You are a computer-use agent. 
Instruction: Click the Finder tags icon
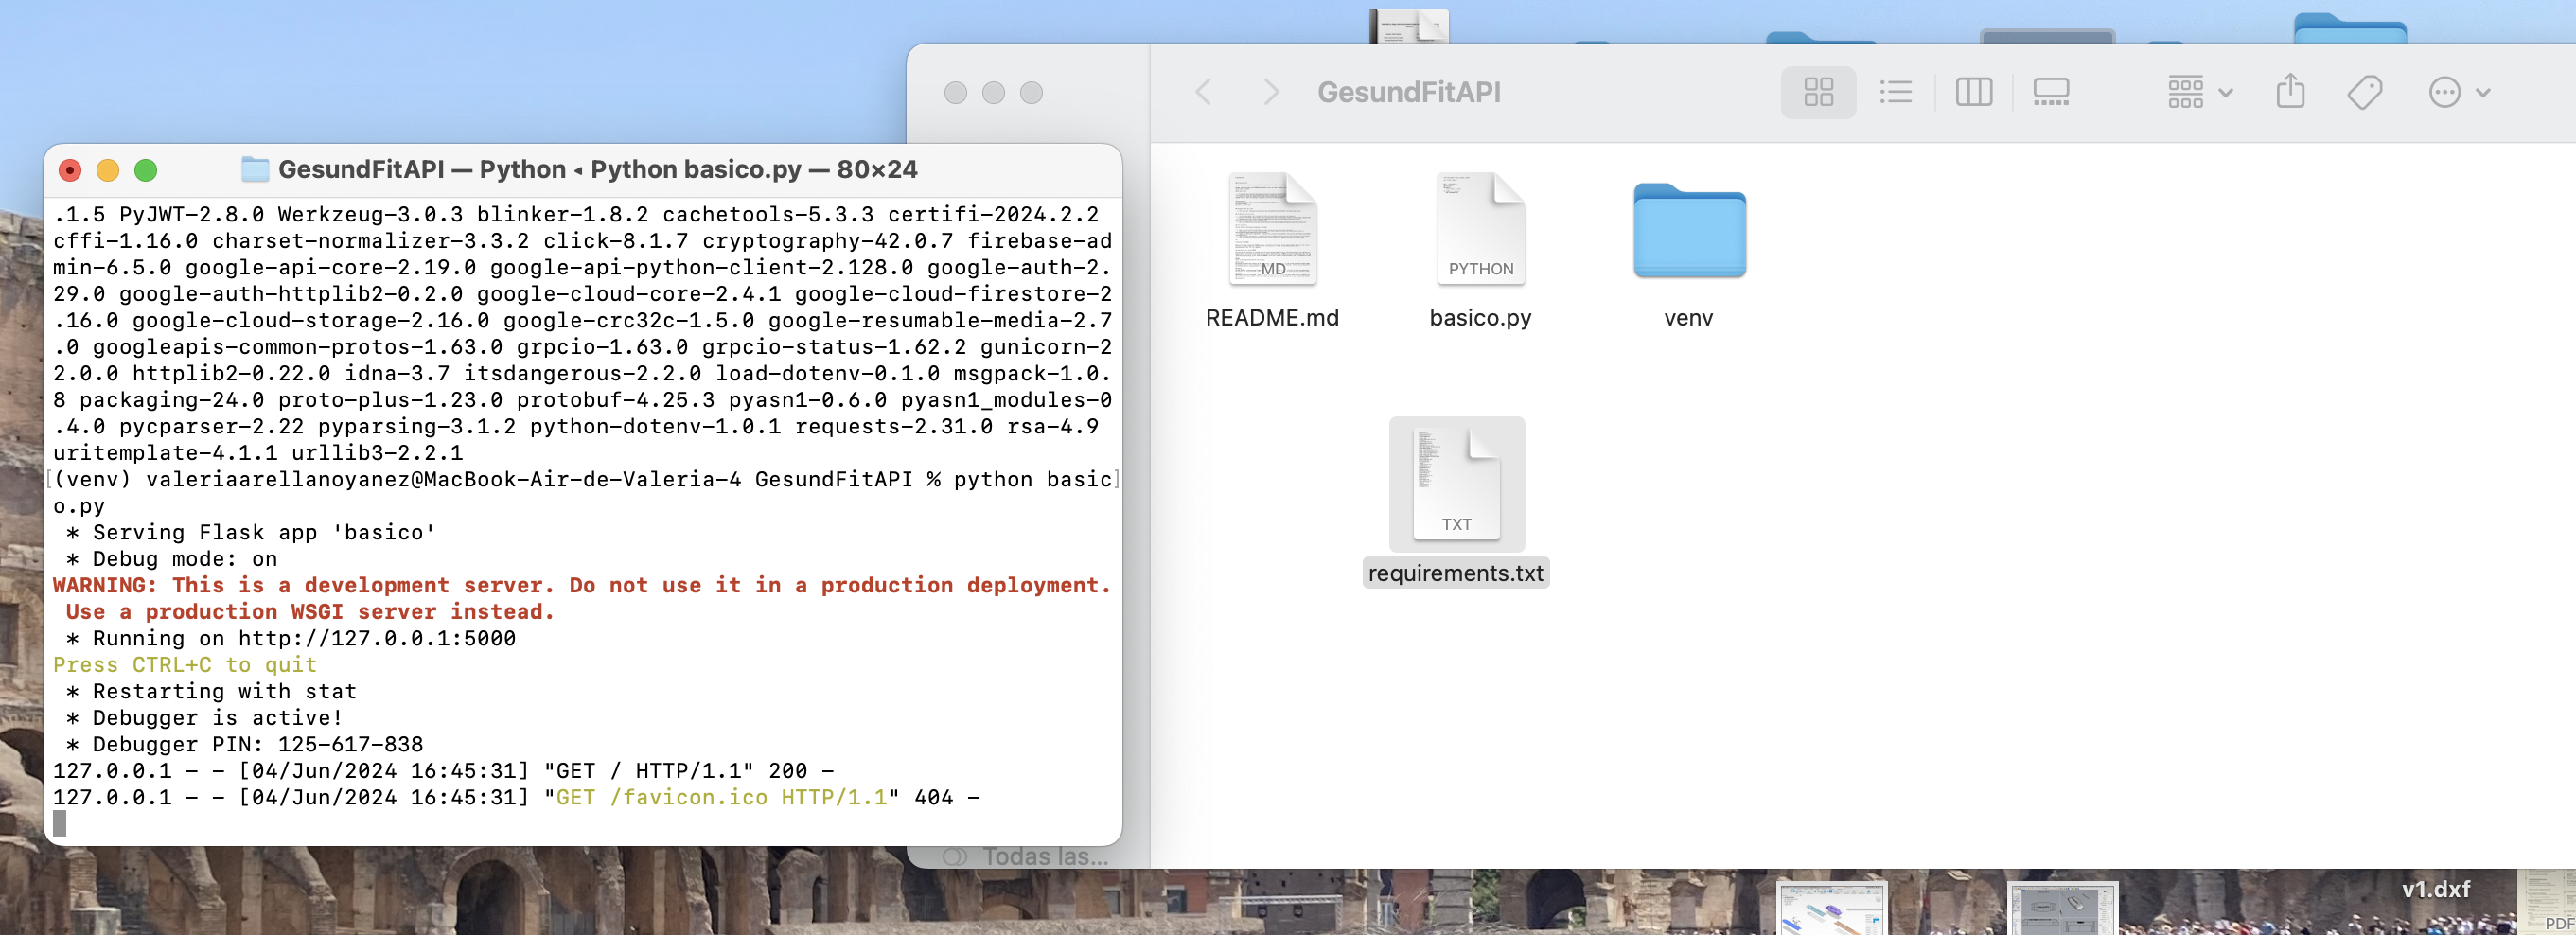[2365, 93]
